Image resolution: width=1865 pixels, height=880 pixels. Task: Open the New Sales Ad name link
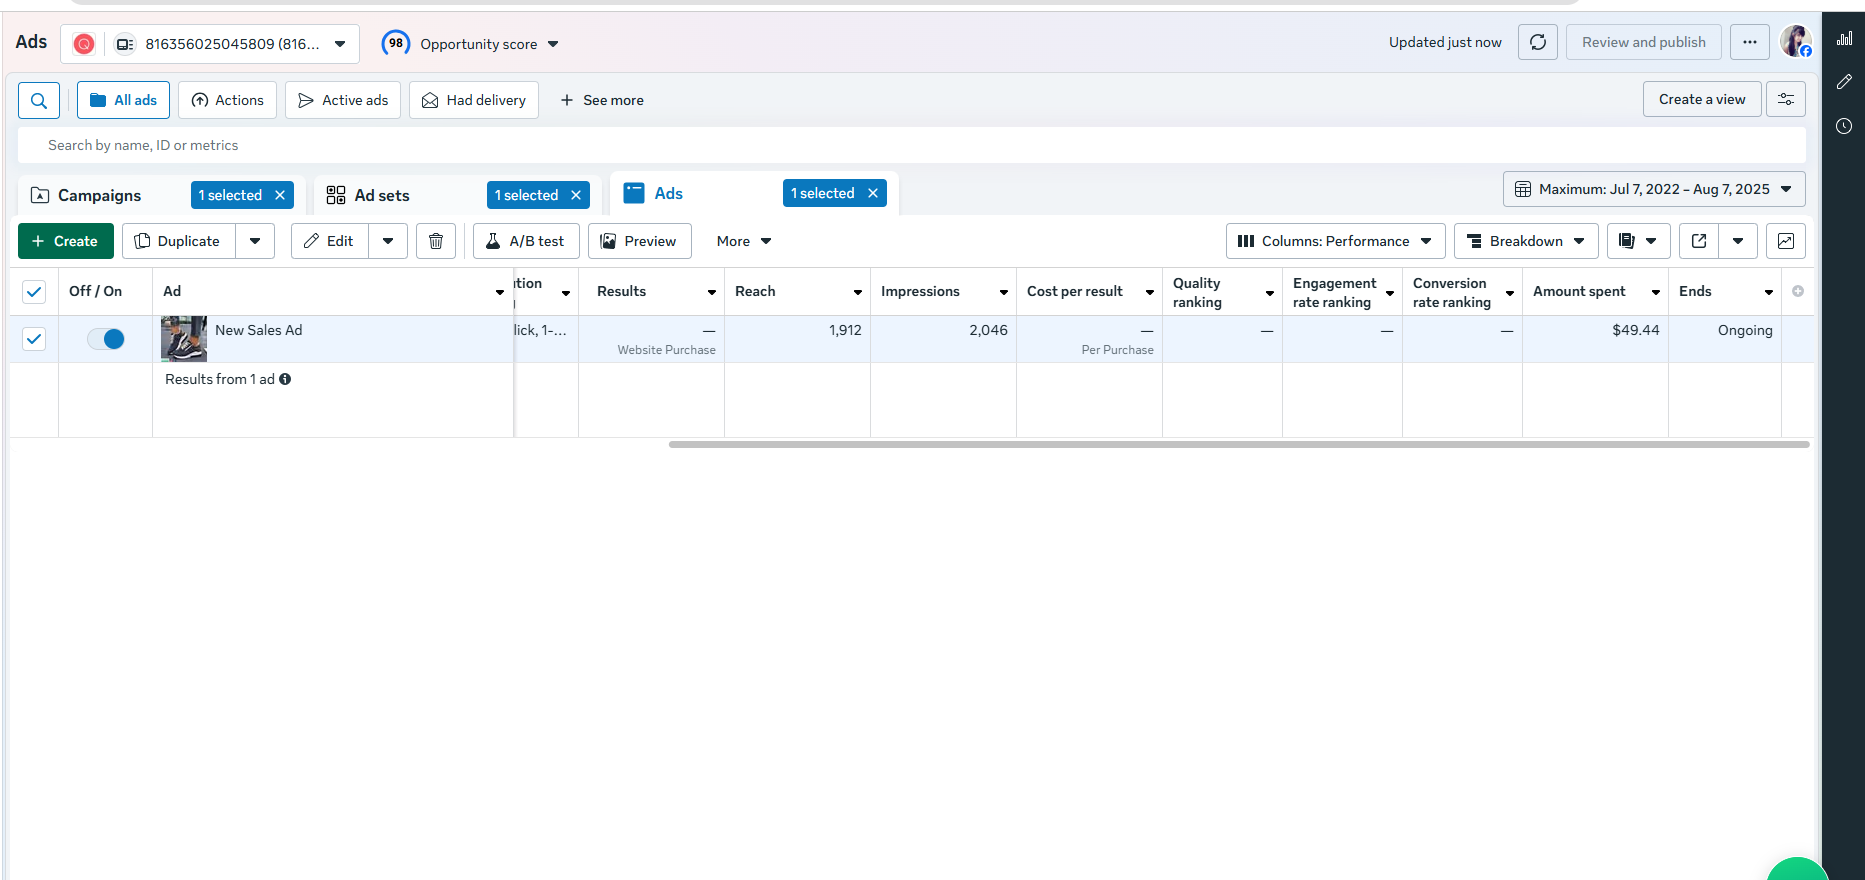pos(258,330)
